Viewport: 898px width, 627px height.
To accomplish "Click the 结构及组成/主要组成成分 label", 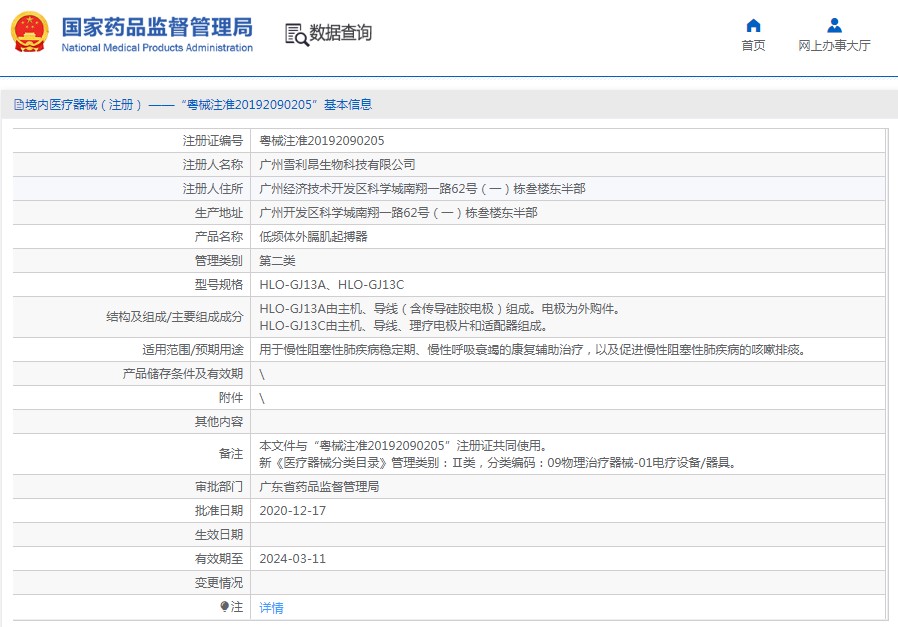I will click(175, 317).
